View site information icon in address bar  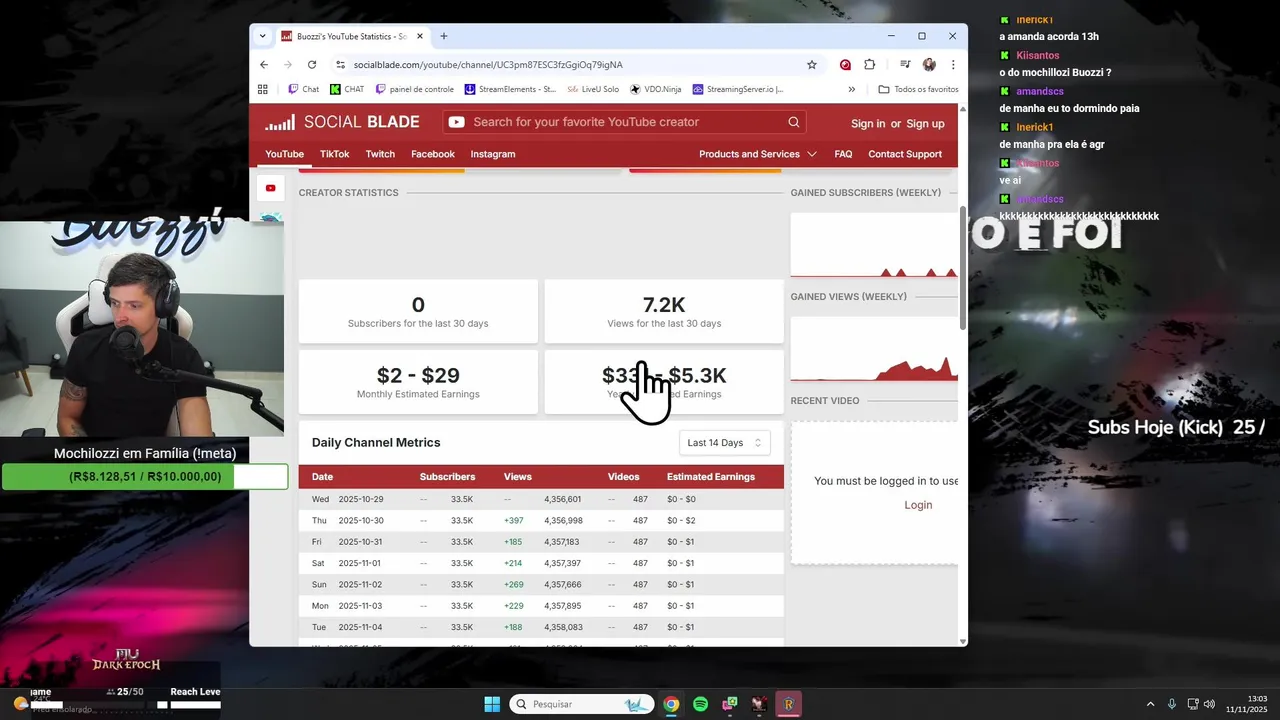340,64
